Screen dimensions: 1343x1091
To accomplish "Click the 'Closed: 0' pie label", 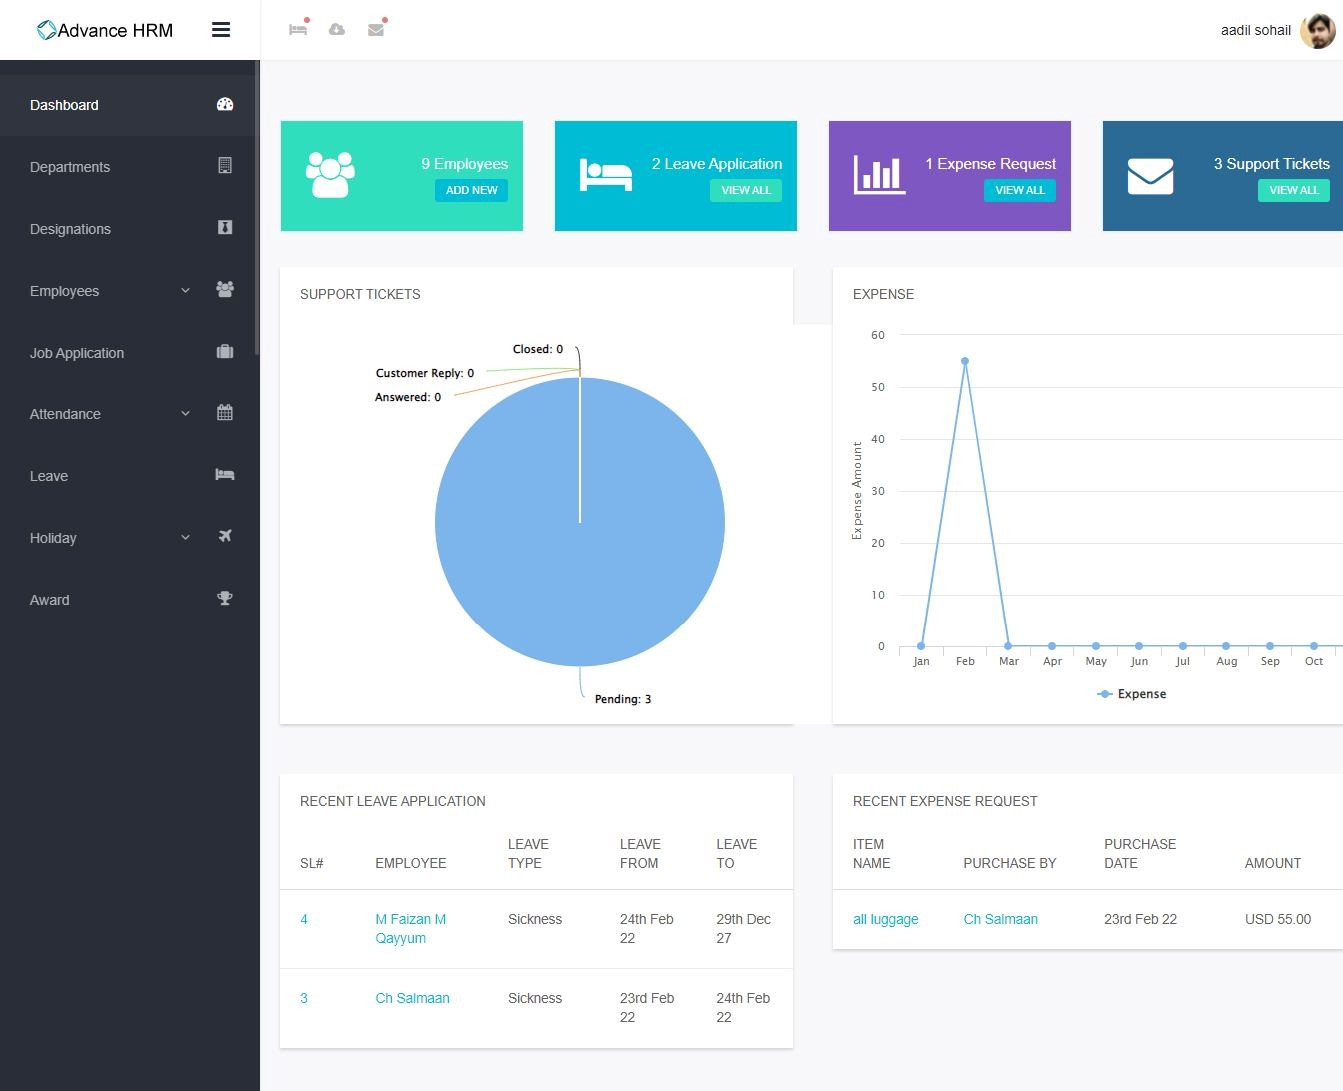I will (x=538, y=349).
